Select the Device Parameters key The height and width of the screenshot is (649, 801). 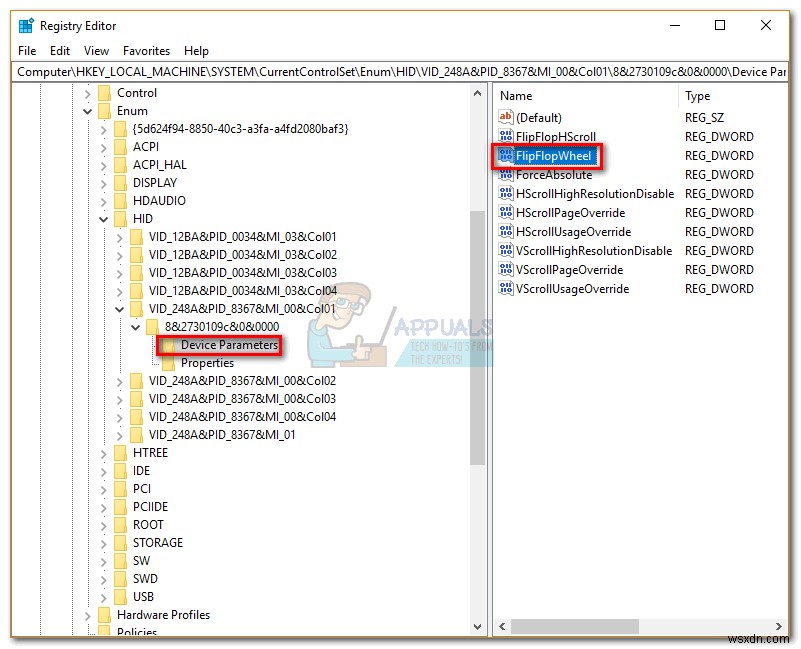[229, 345]
